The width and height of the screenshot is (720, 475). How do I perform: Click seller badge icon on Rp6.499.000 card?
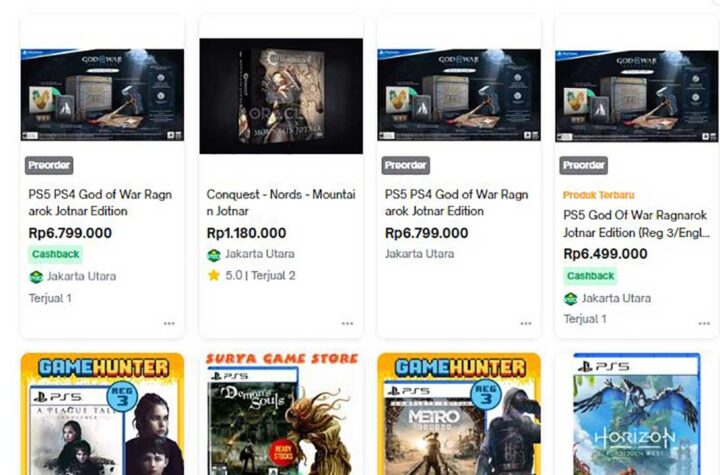[x=570, y=299]
